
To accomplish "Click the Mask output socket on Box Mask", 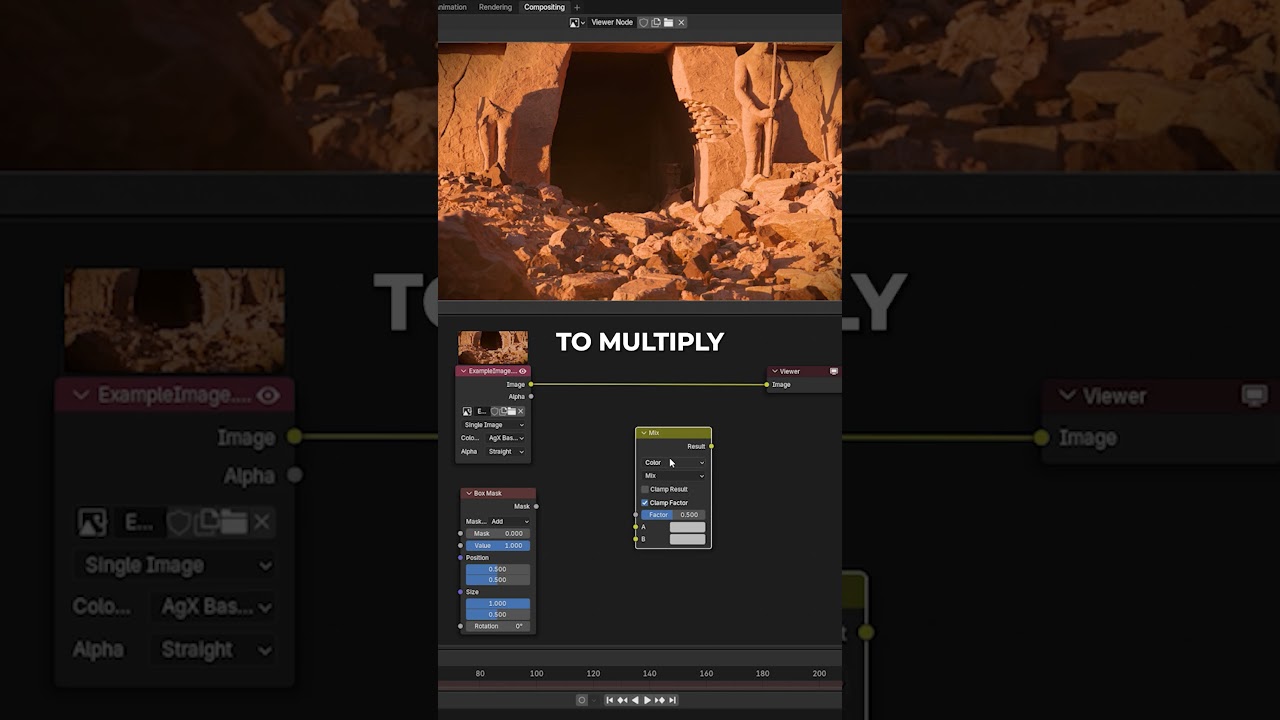I will (536, 506).
